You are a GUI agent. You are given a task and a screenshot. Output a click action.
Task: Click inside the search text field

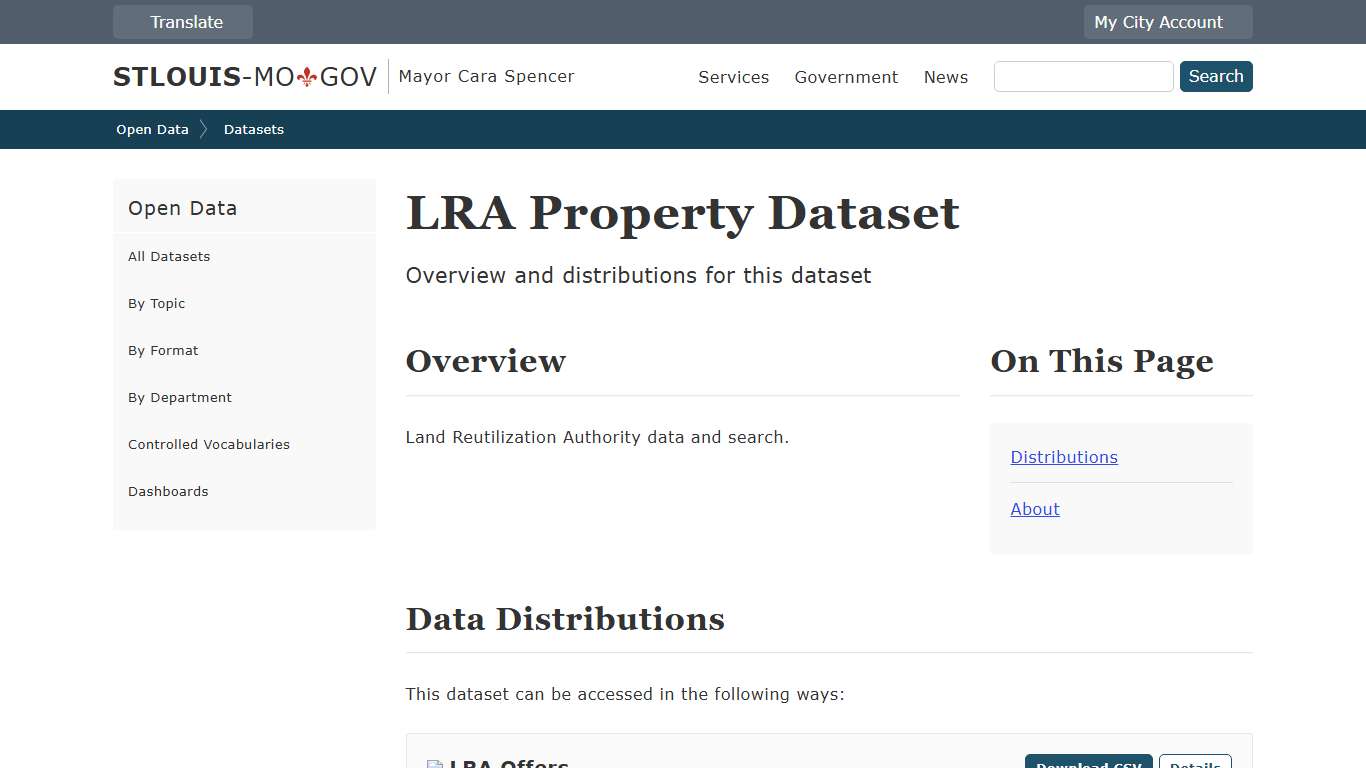pyautogui.click(x=1083, y=76)
